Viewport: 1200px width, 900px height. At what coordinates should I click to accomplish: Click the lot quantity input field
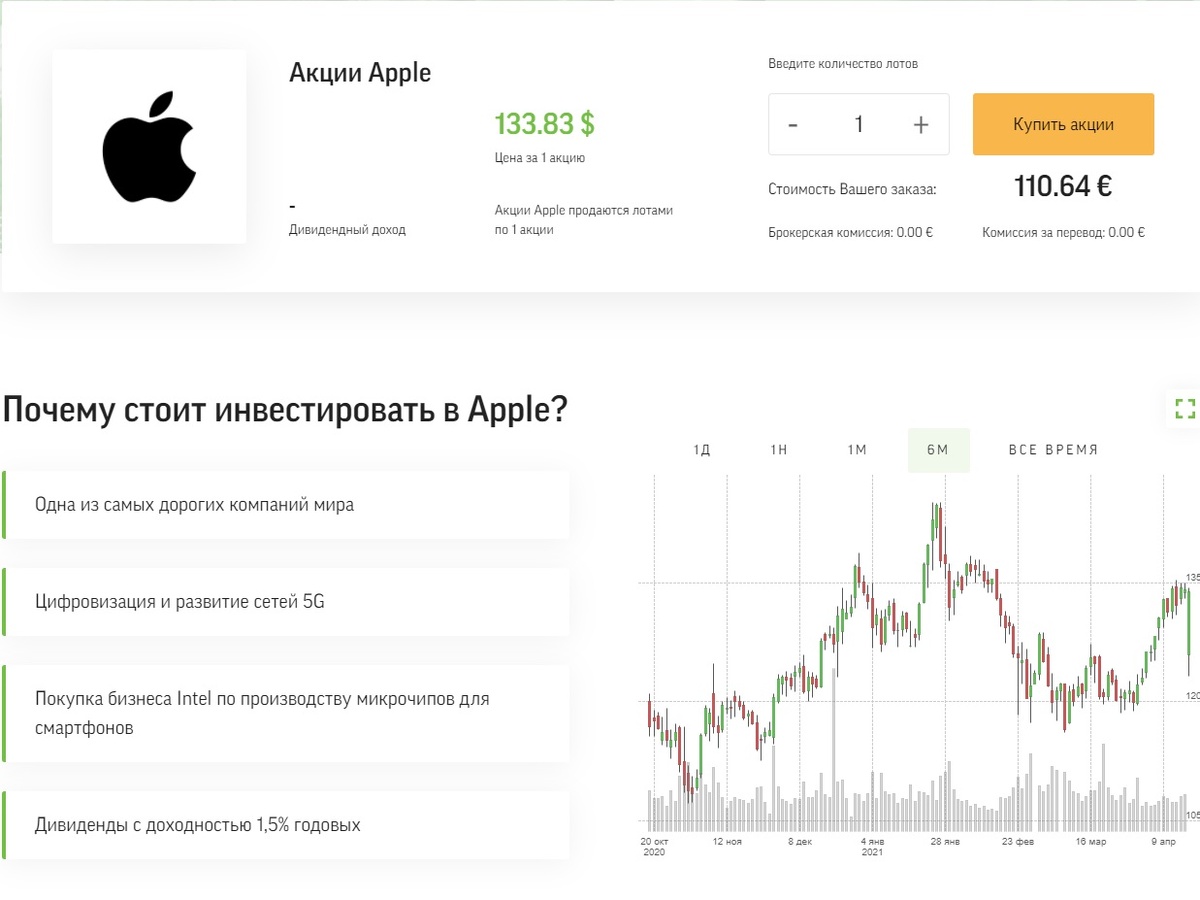(x=858, y=124)
